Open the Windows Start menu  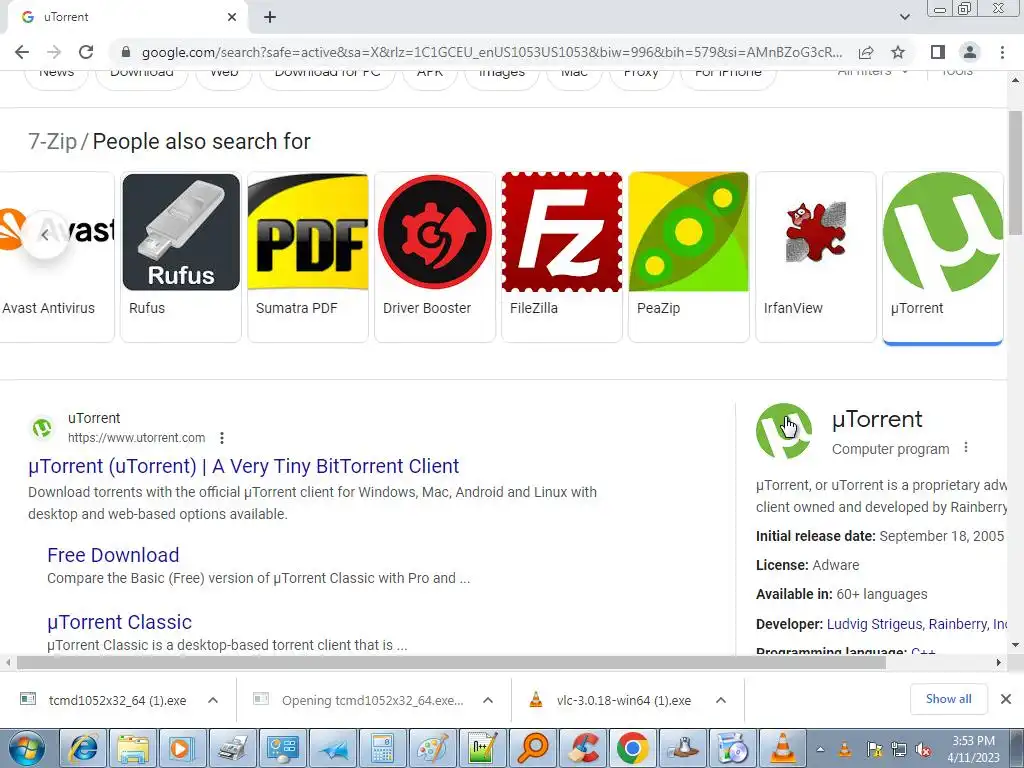26,748
